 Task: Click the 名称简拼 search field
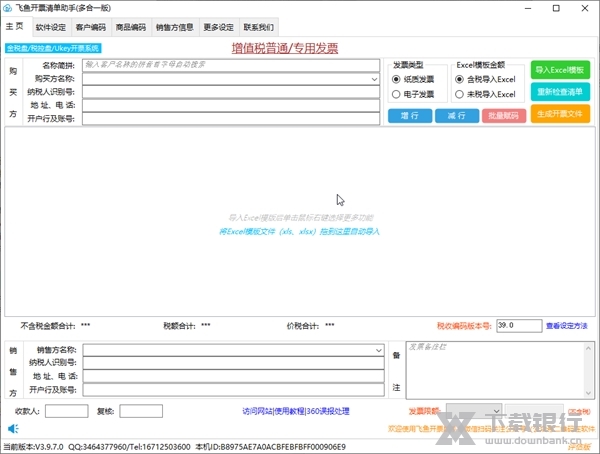click(x=231, y=65)
